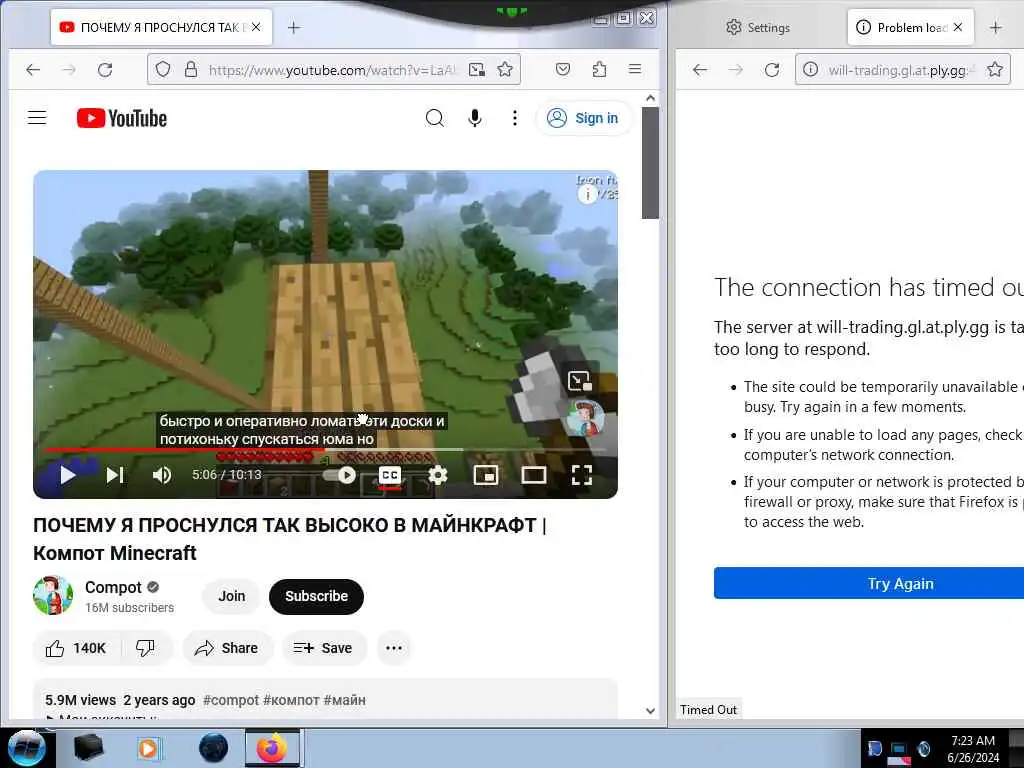Open YouTube settings three-dot menu

tap(515, 118)
